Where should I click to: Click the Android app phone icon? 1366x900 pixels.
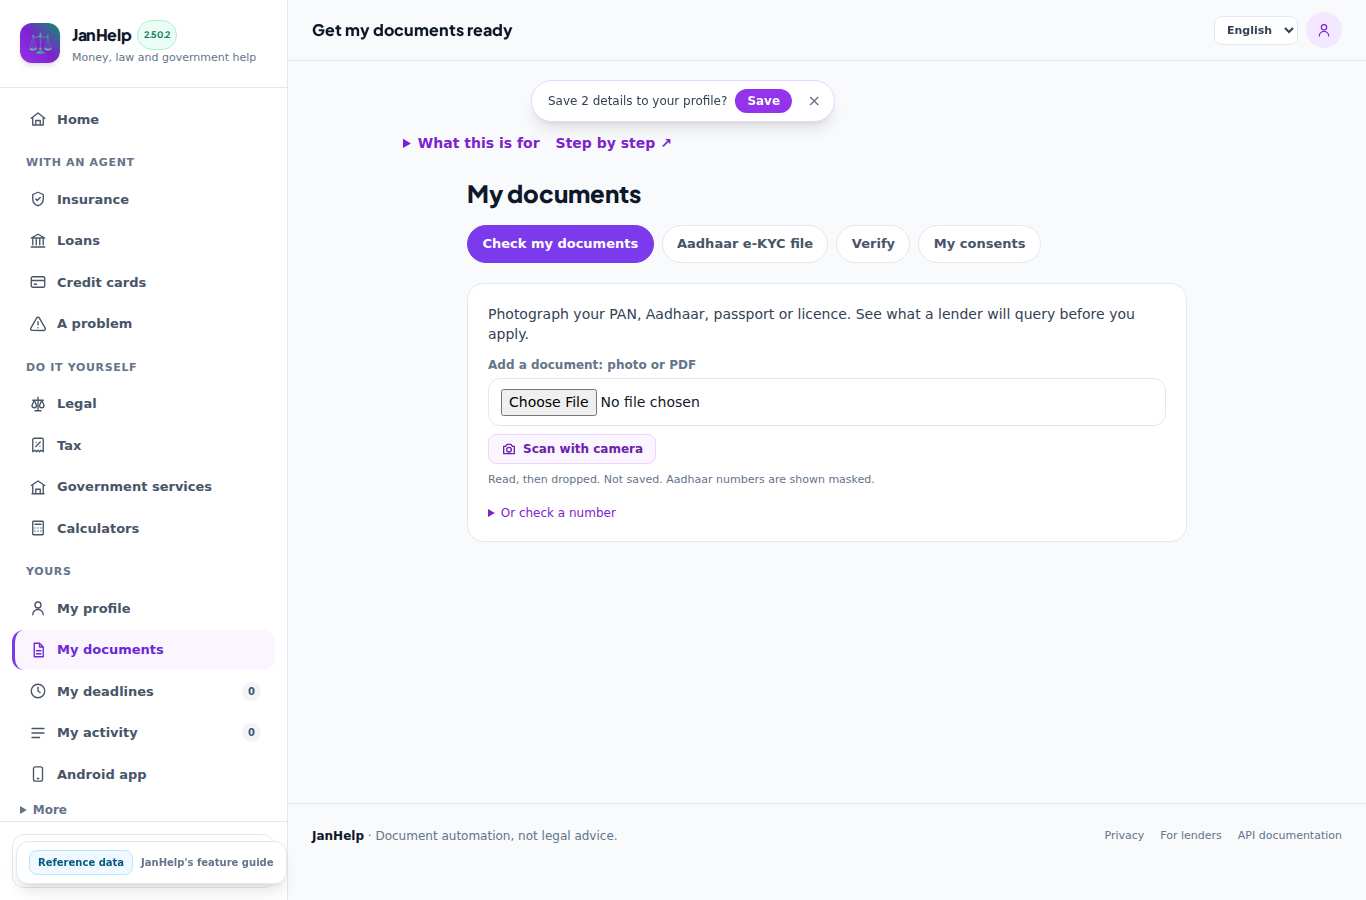click(x=38, y=774)
